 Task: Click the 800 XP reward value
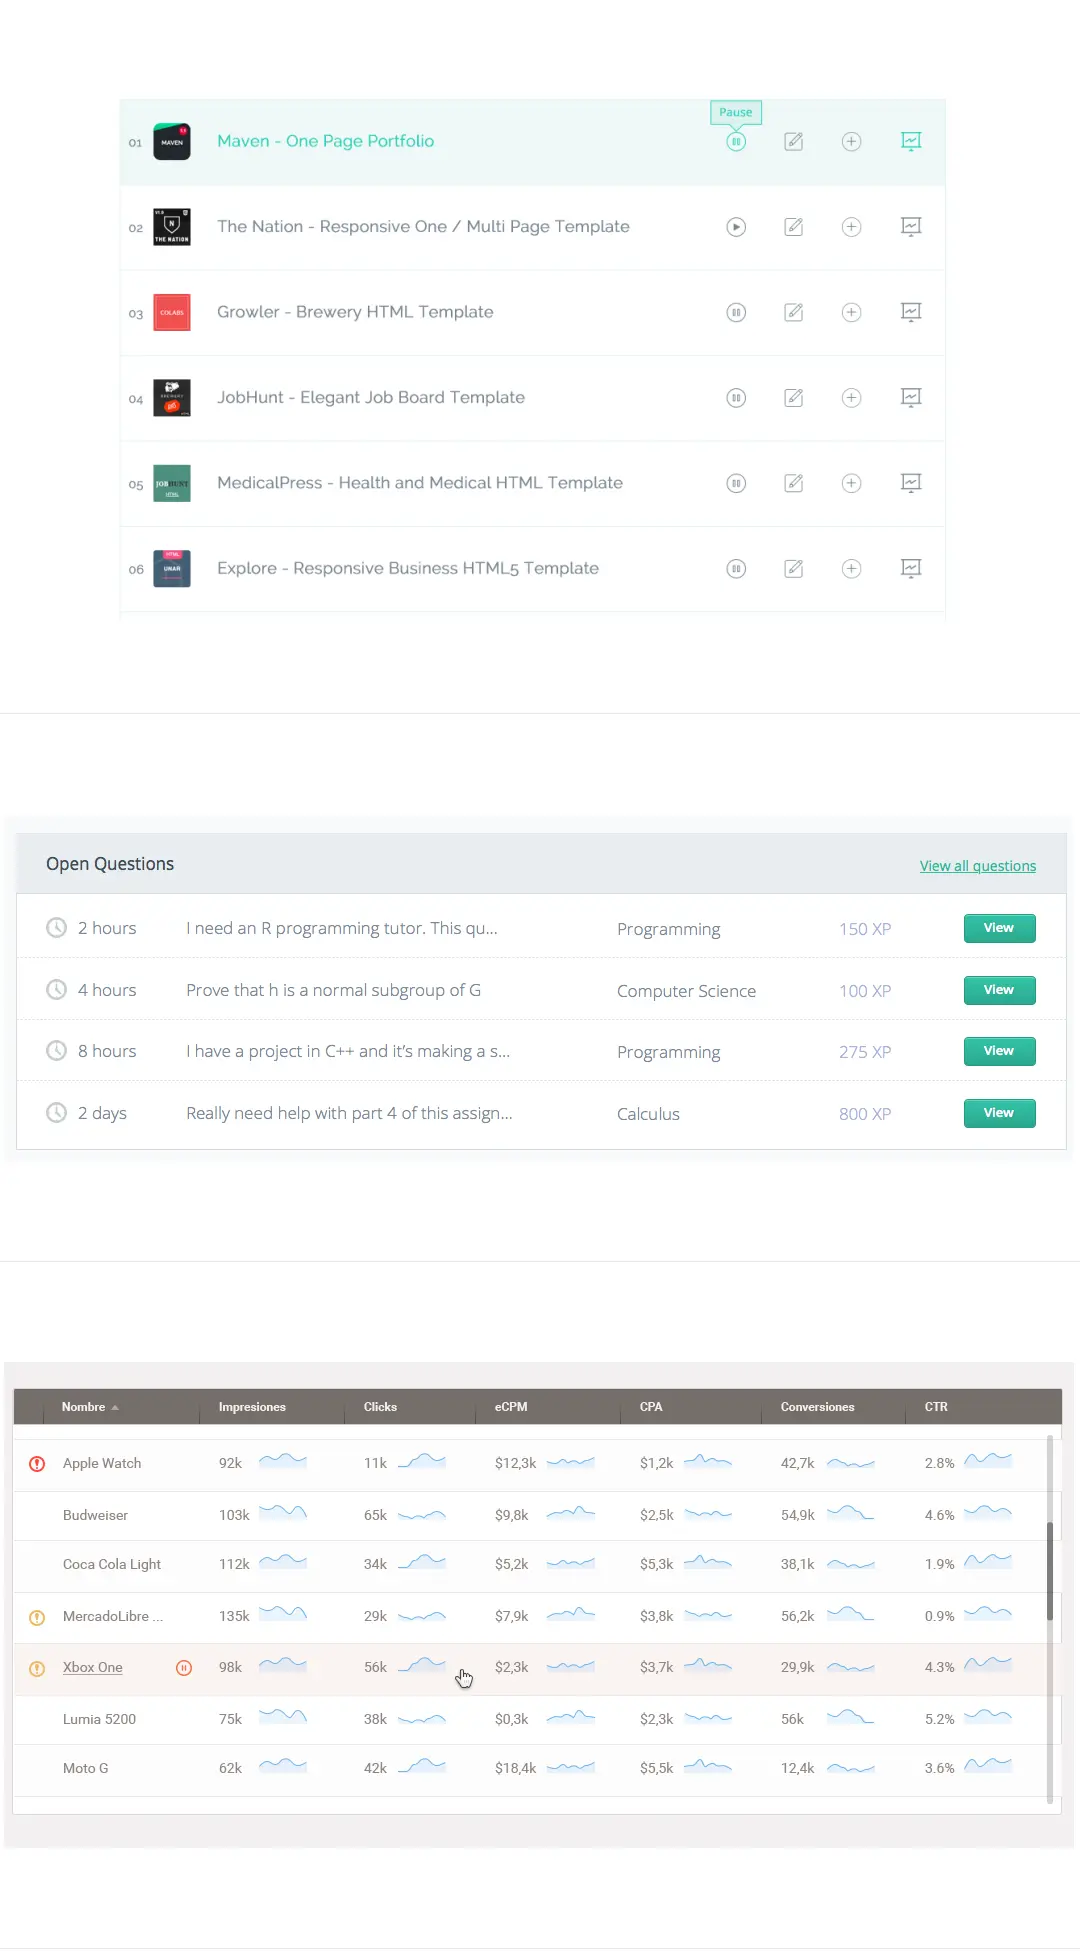[x=865, y=1114]
